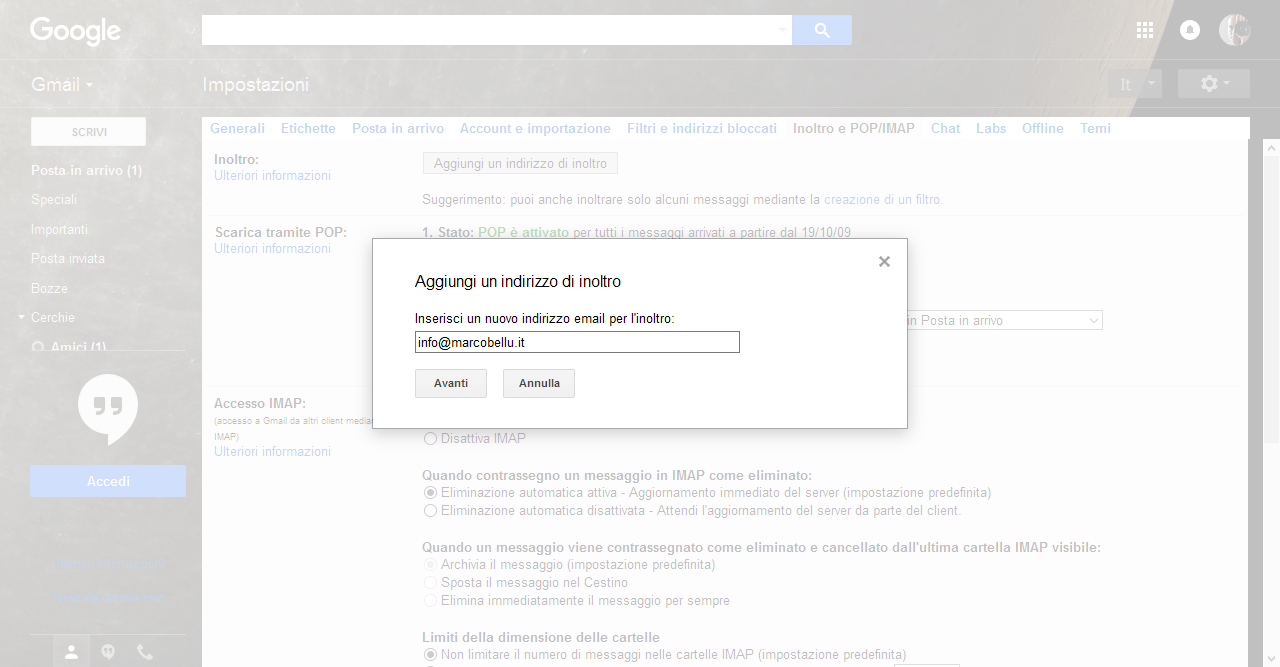Viewport: 1280px width, 667px height.
Task: Open the settings gear menu
Action: (x=1214, y=84)
